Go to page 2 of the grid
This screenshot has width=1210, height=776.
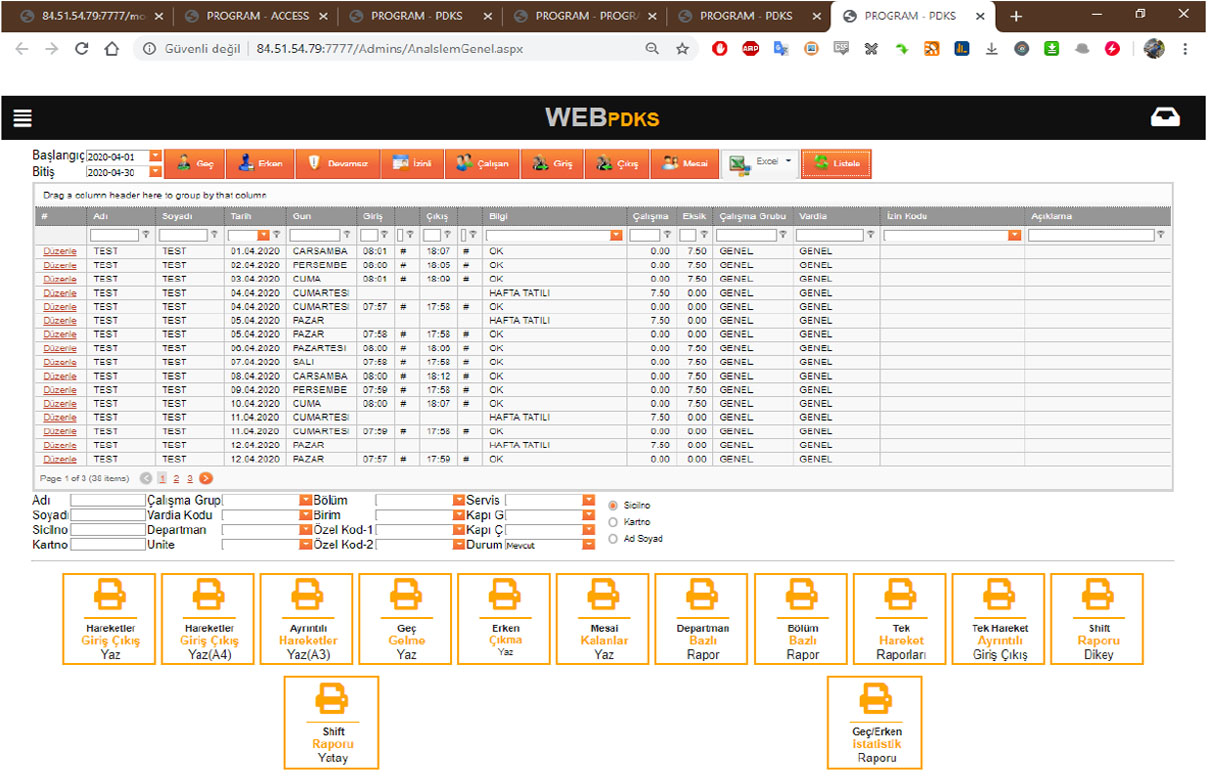pos(176,479)
